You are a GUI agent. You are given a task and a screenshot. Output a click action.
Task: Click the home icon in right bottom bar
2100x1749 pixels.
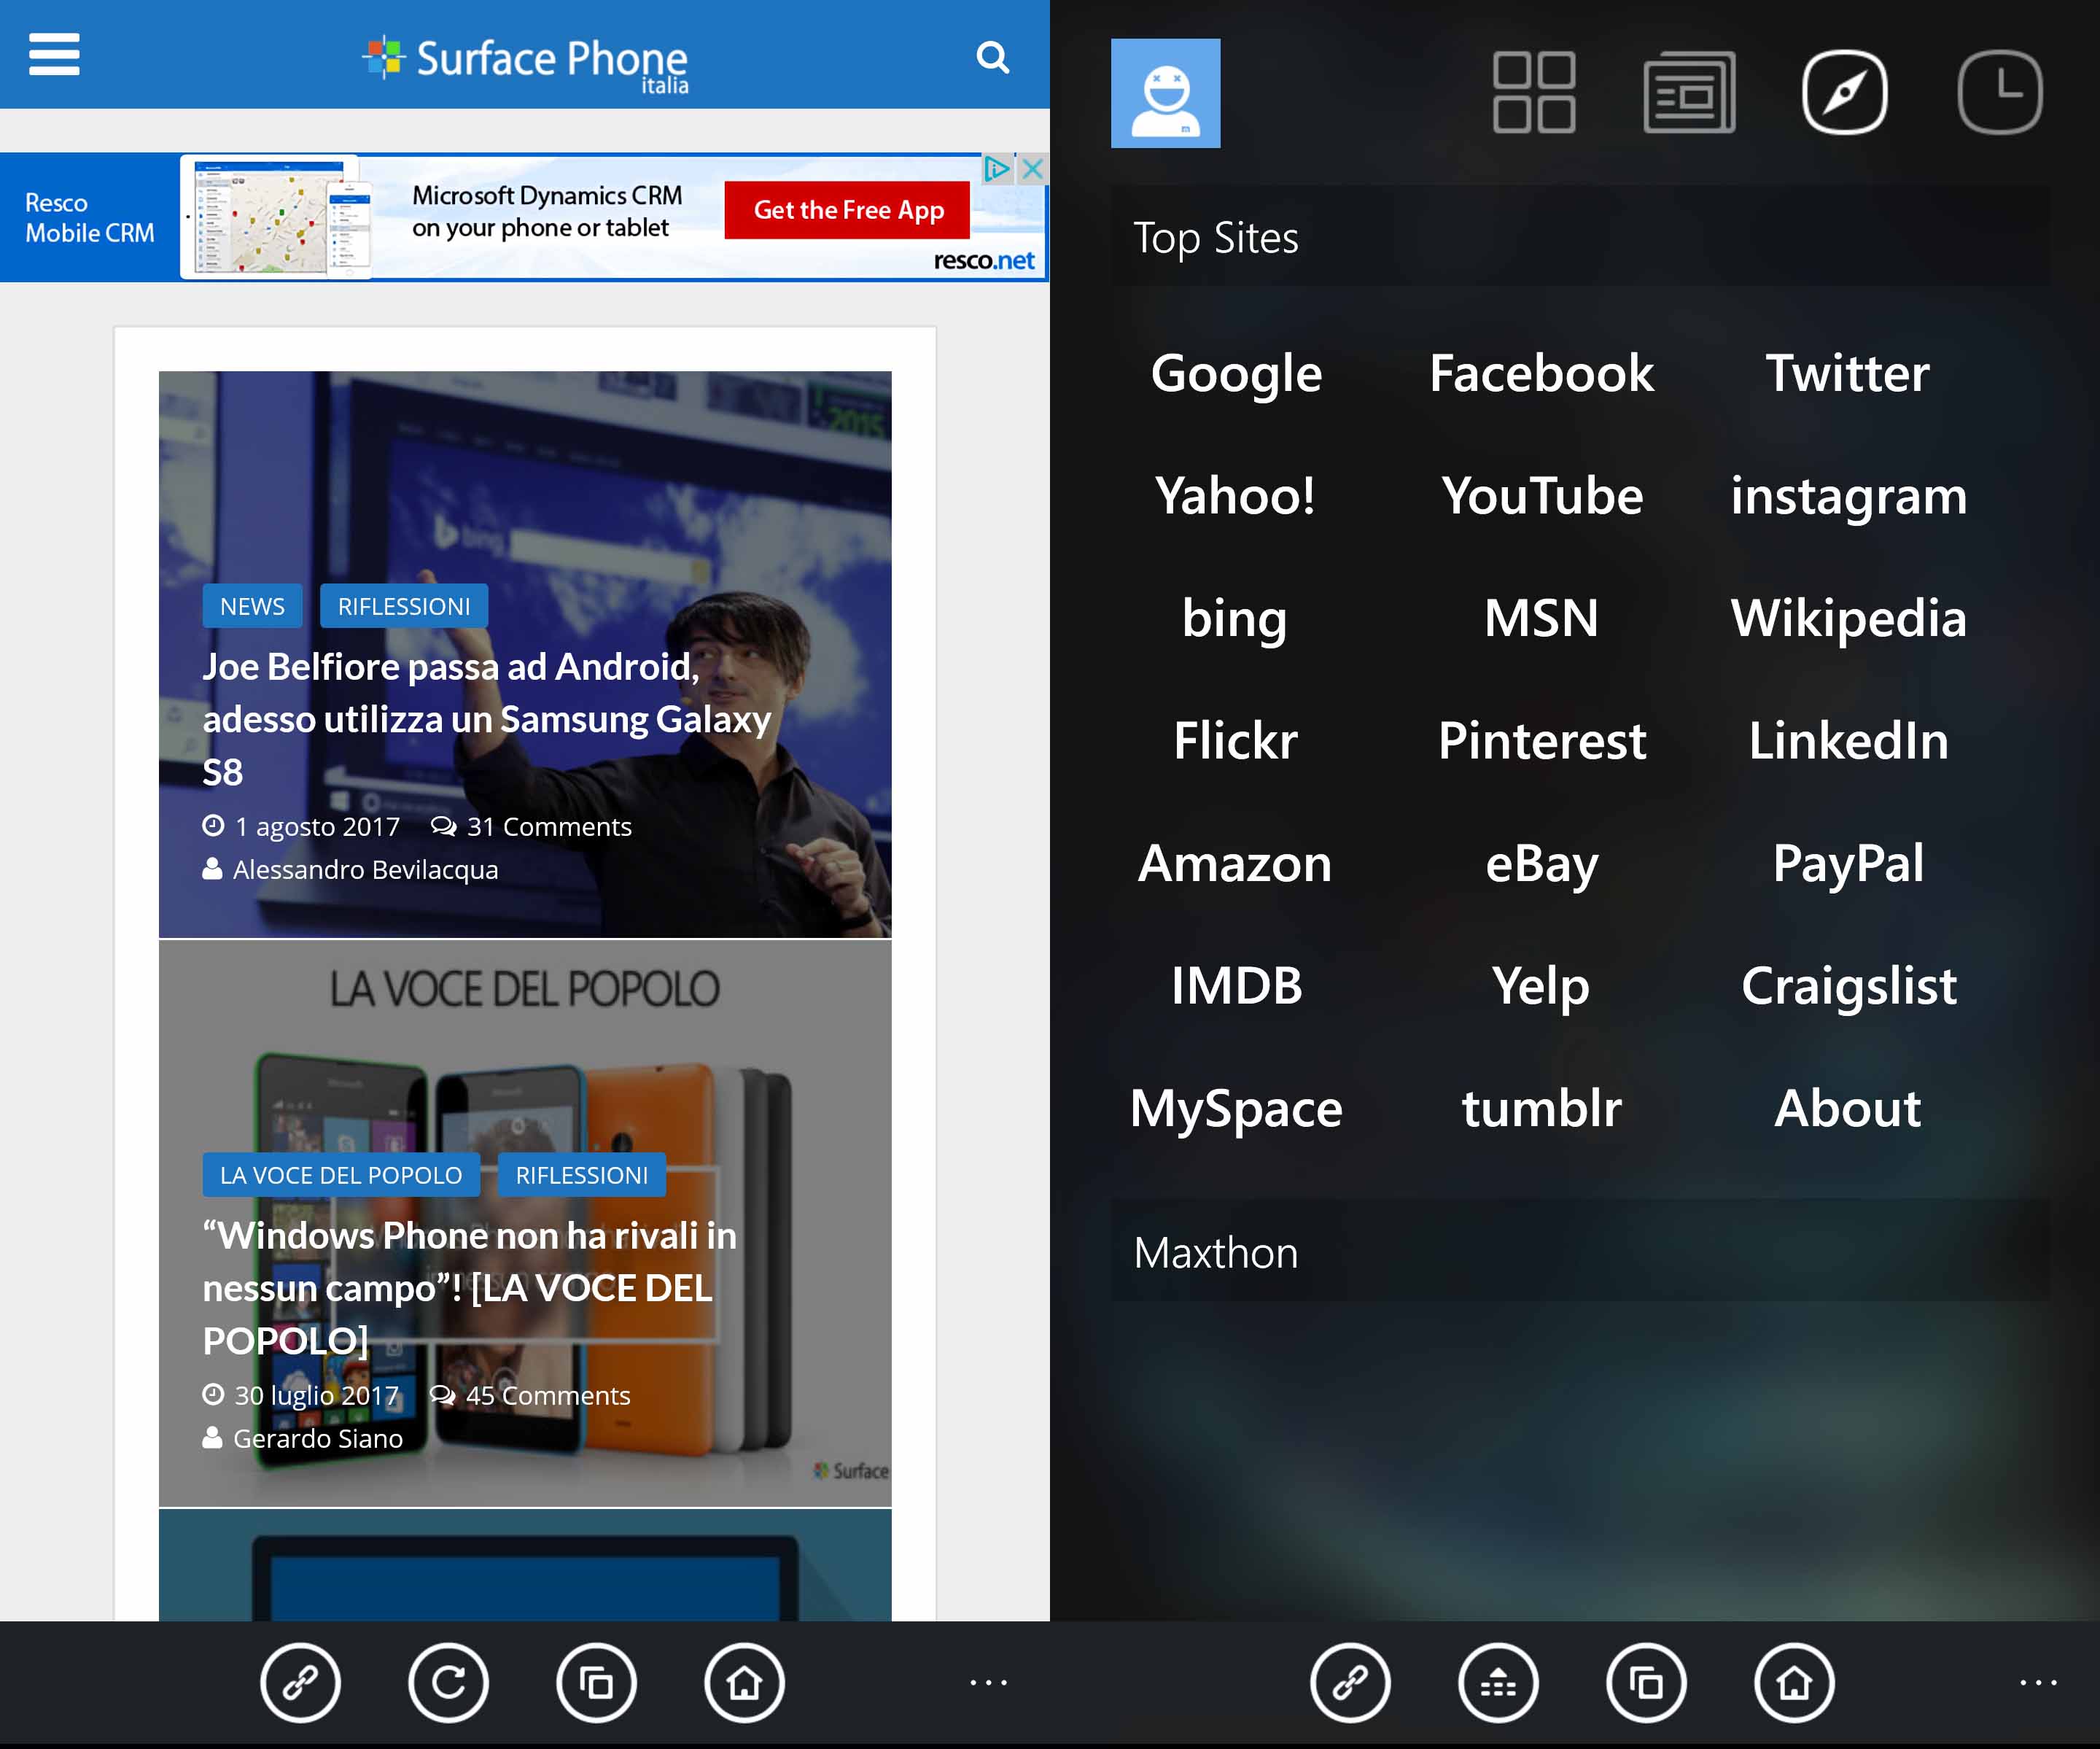pyautogui.click(x=1794, y=1683)
